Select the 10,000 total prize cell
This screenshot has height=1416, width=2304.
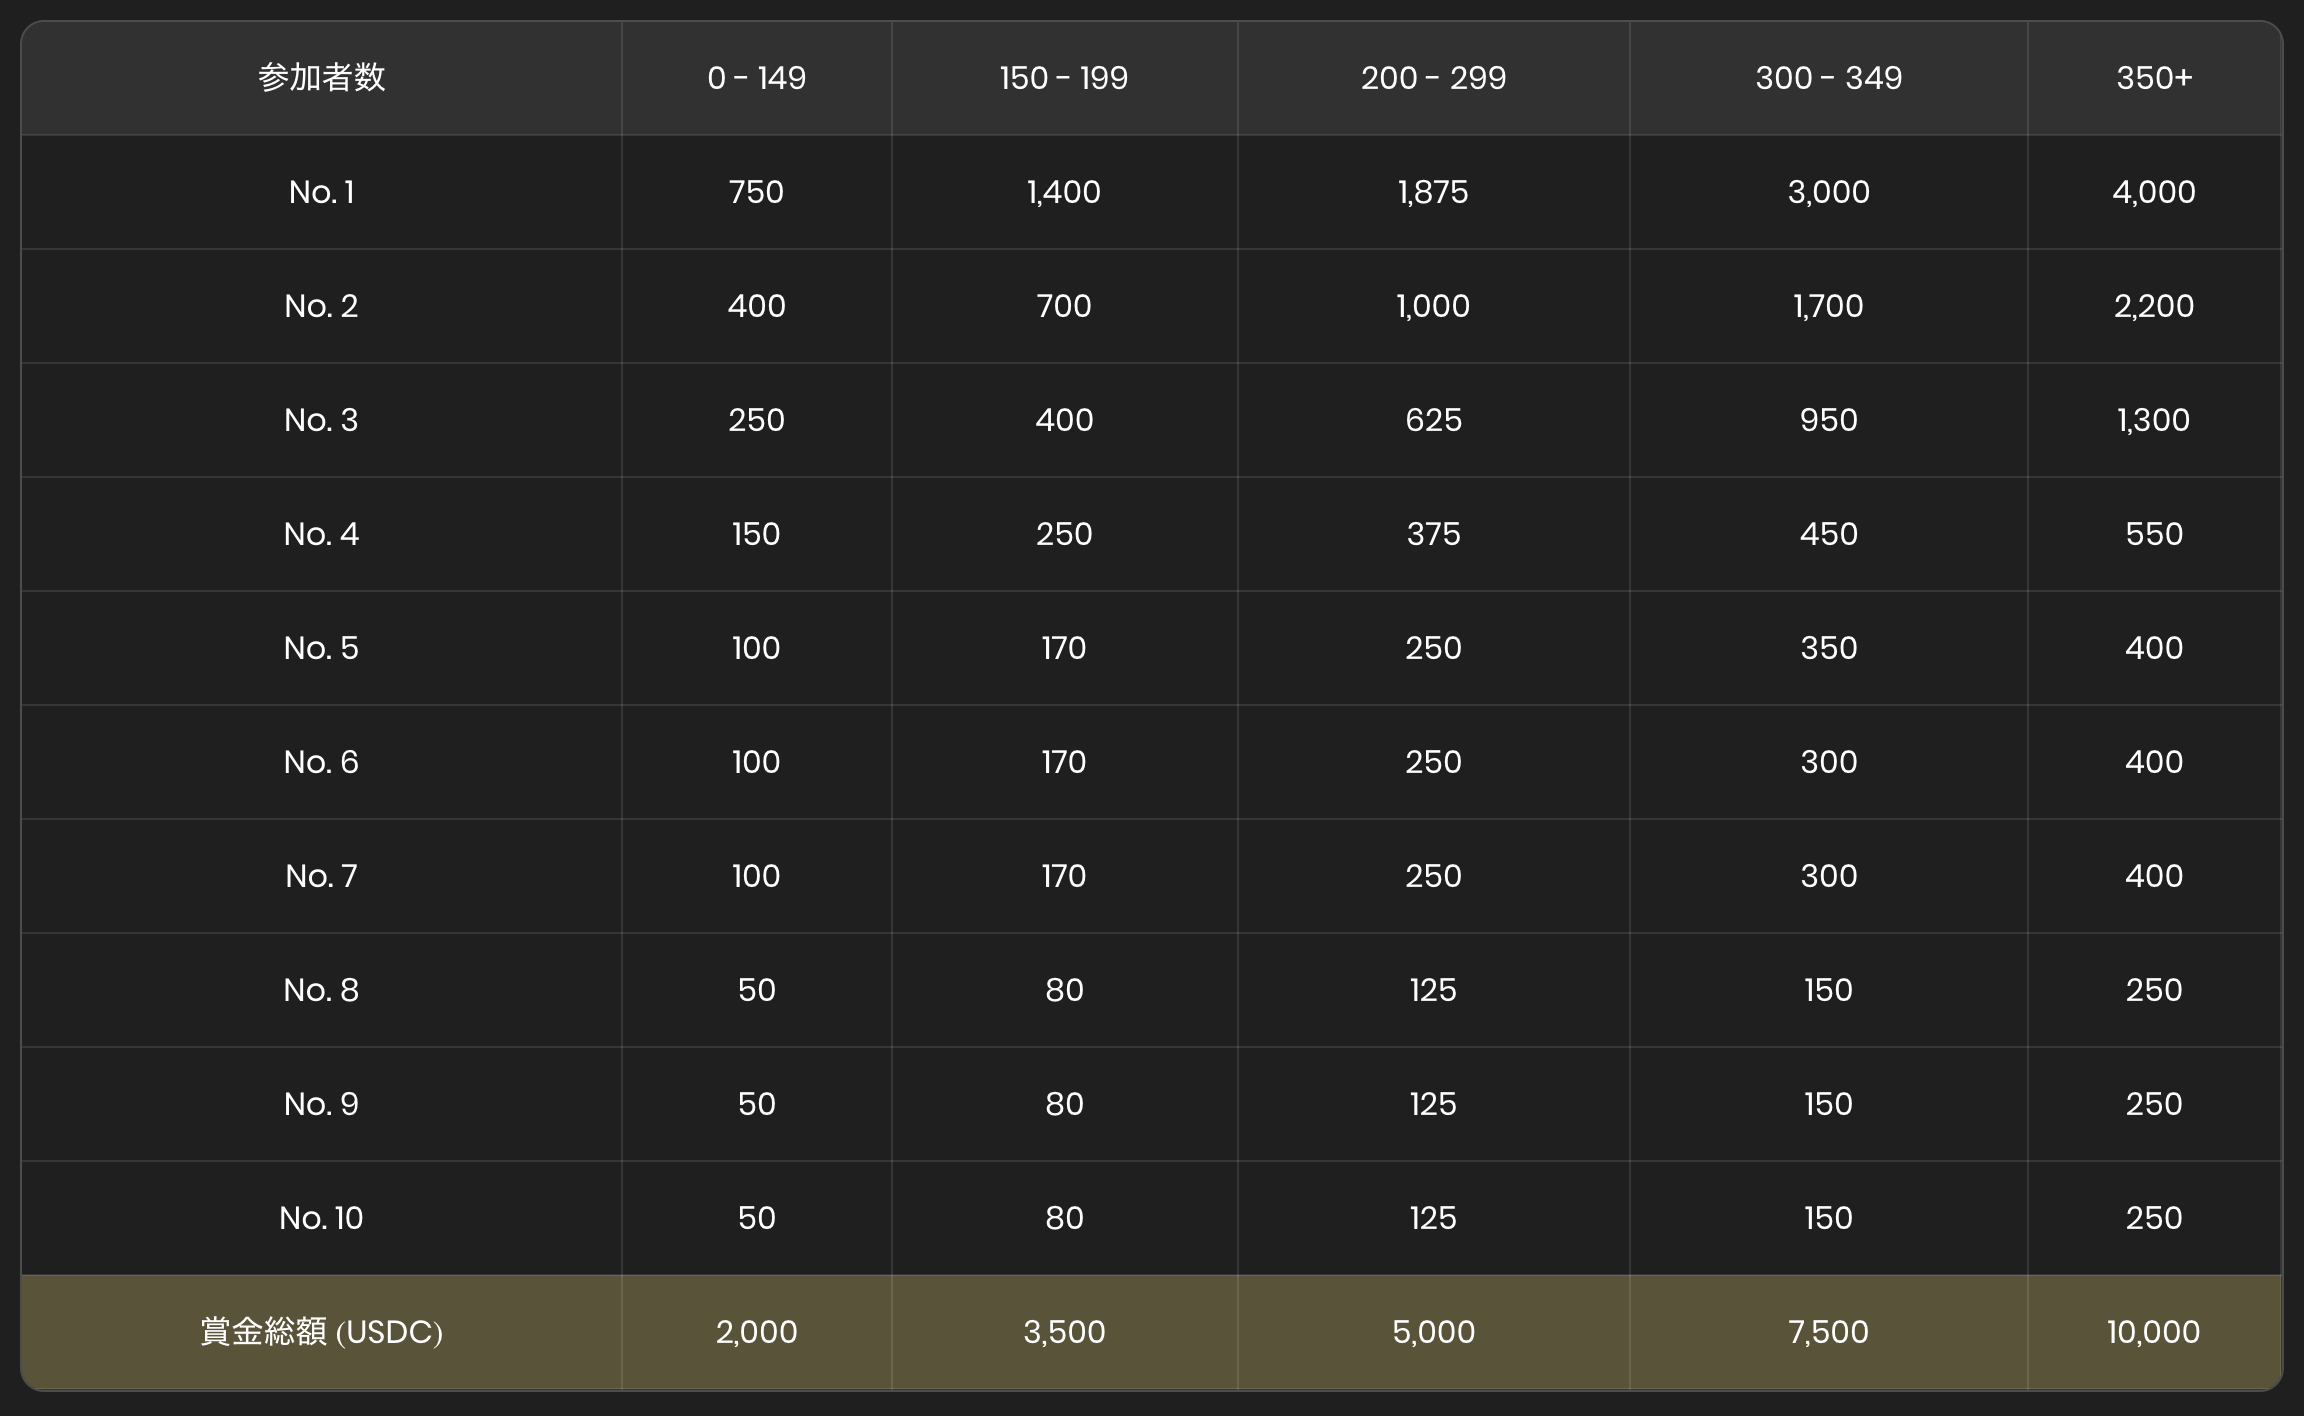2153,1332
